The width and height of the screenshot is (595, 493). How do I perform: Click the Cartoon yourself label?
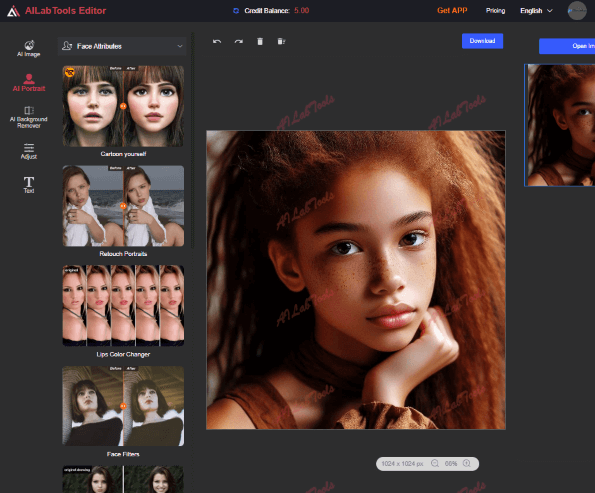(x=123, y=154)
